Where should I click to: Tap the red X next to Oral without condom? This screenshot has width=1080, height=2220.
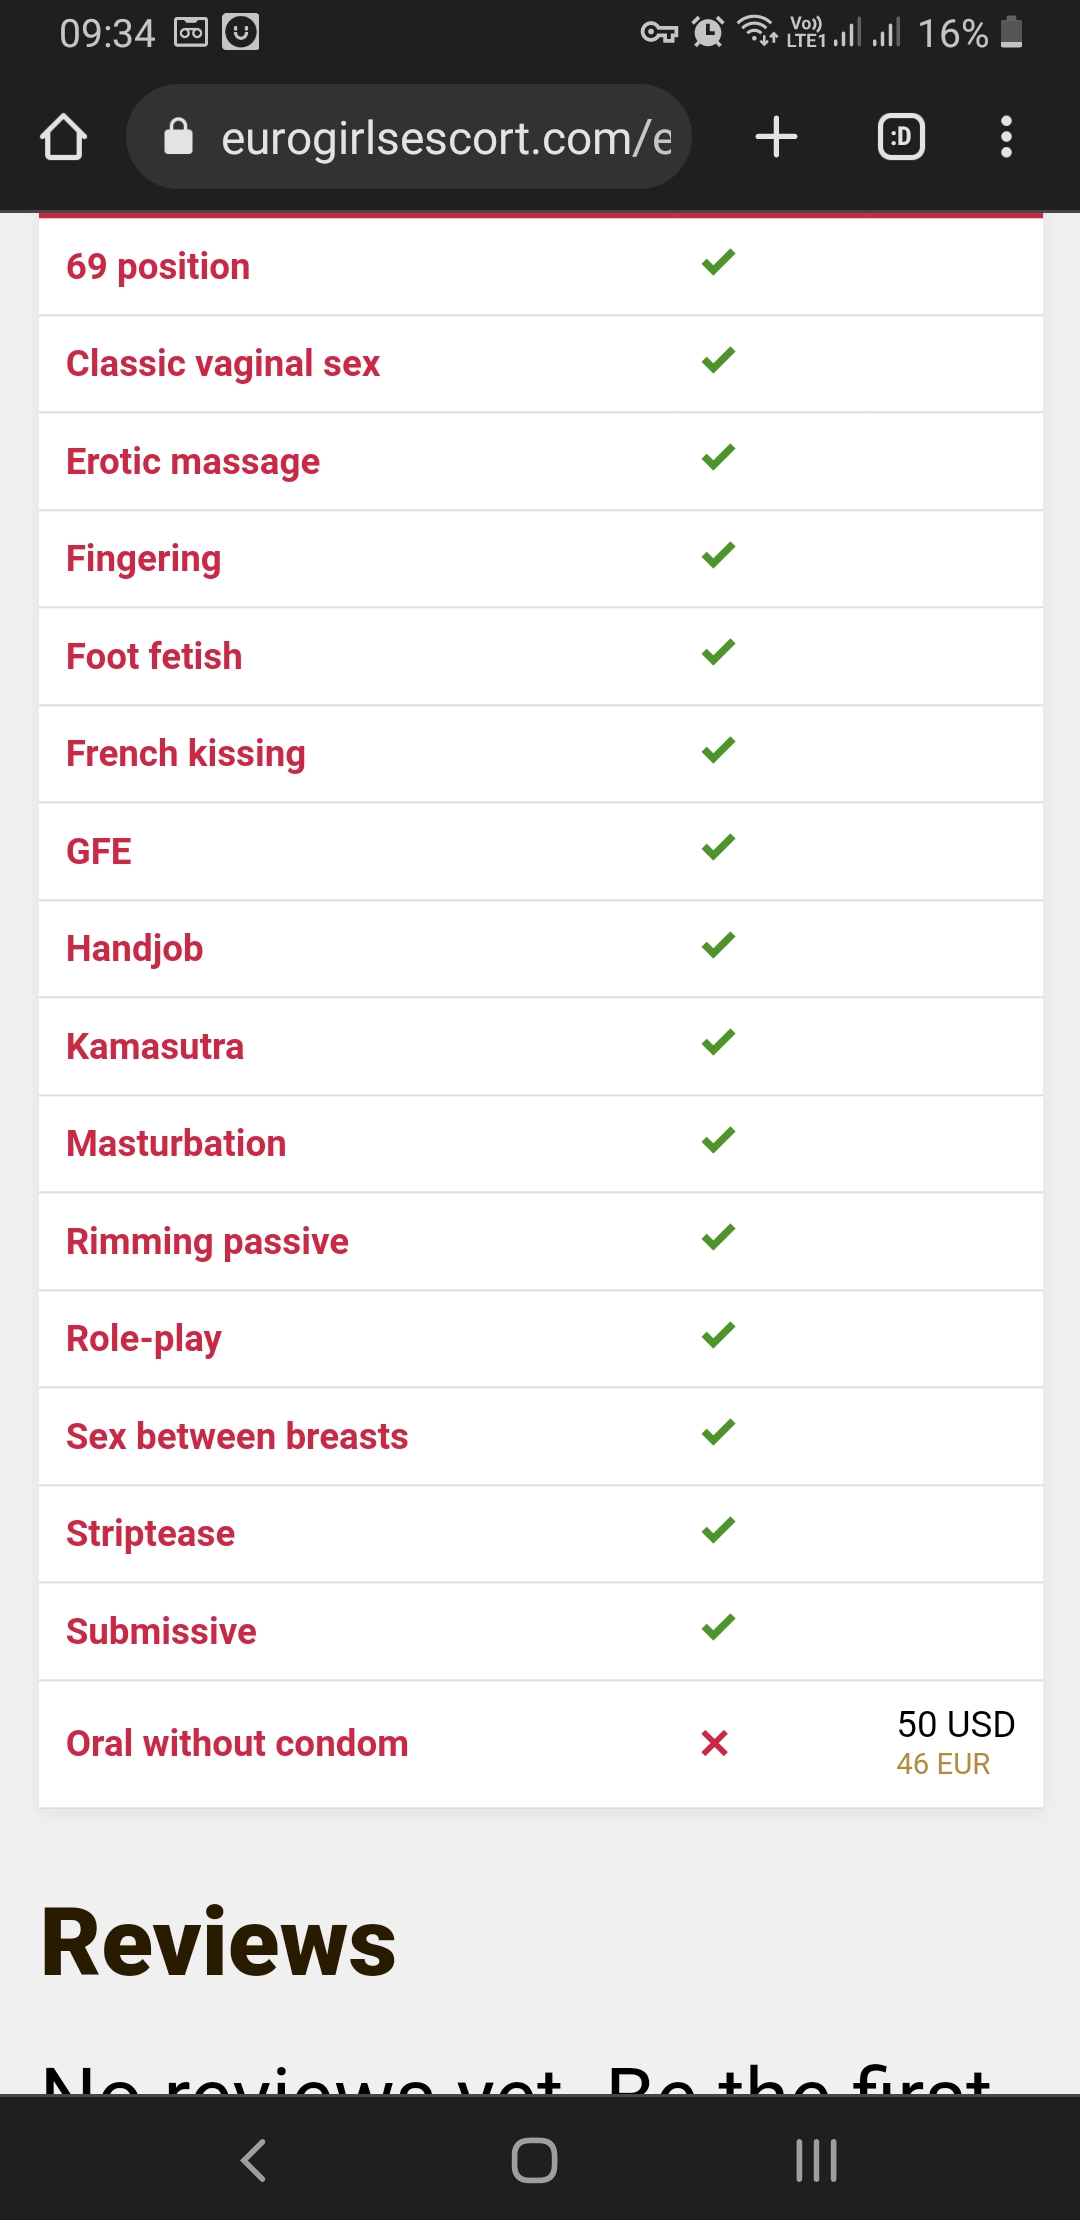[x=715, y=1743]
